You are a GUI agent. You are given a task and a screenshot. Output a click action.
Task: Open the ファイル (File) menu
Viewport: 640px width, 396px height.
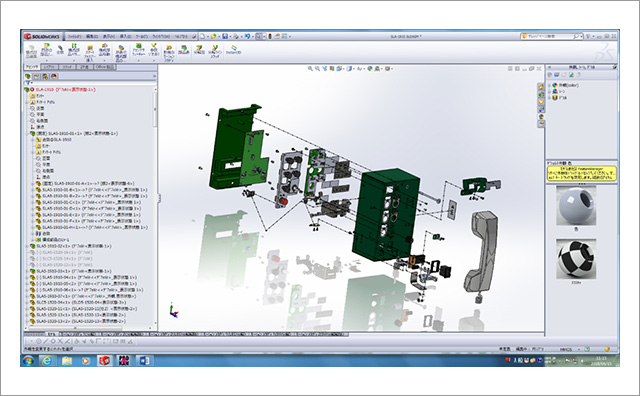[74, 36]
